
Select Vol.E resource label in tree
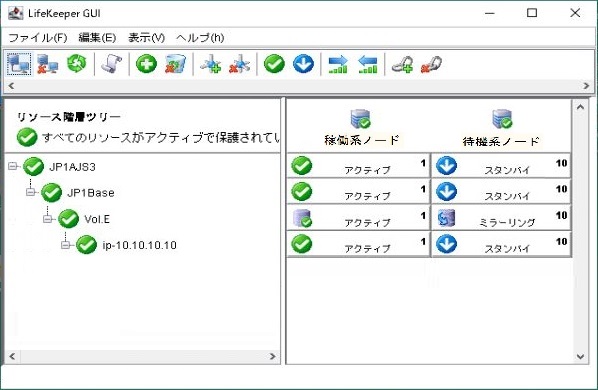tap(97, 219)
